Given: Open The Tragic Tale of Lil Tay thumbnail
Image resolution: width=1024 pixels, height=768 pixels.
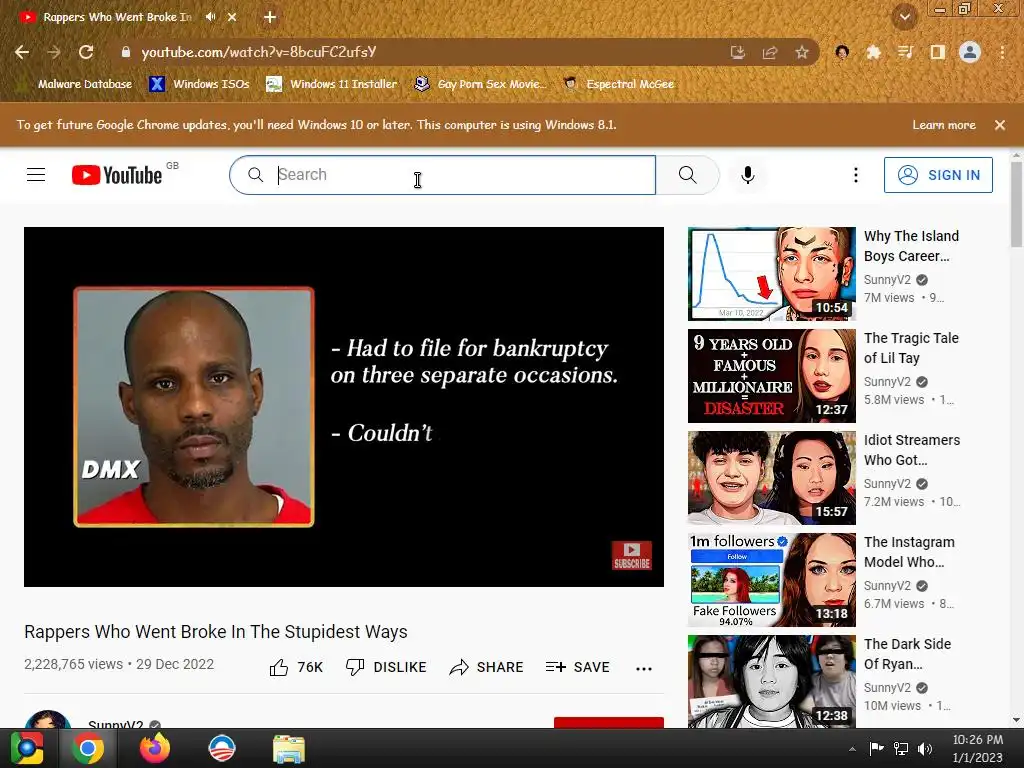Looking at the screenshot, I should click(x=771, y=376).
